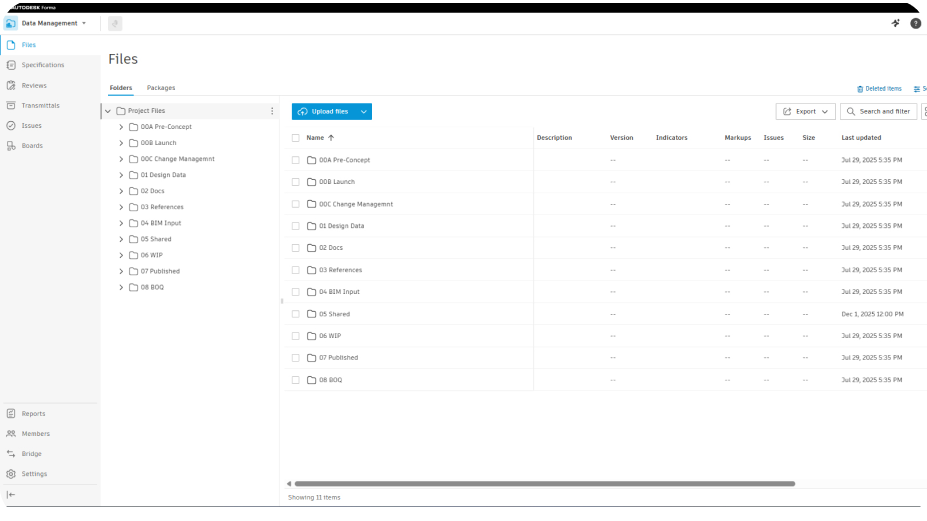Click the horizontal scrollbar below file list
Image resolution: width=927 pixels, height=521 pixels.
544,484
